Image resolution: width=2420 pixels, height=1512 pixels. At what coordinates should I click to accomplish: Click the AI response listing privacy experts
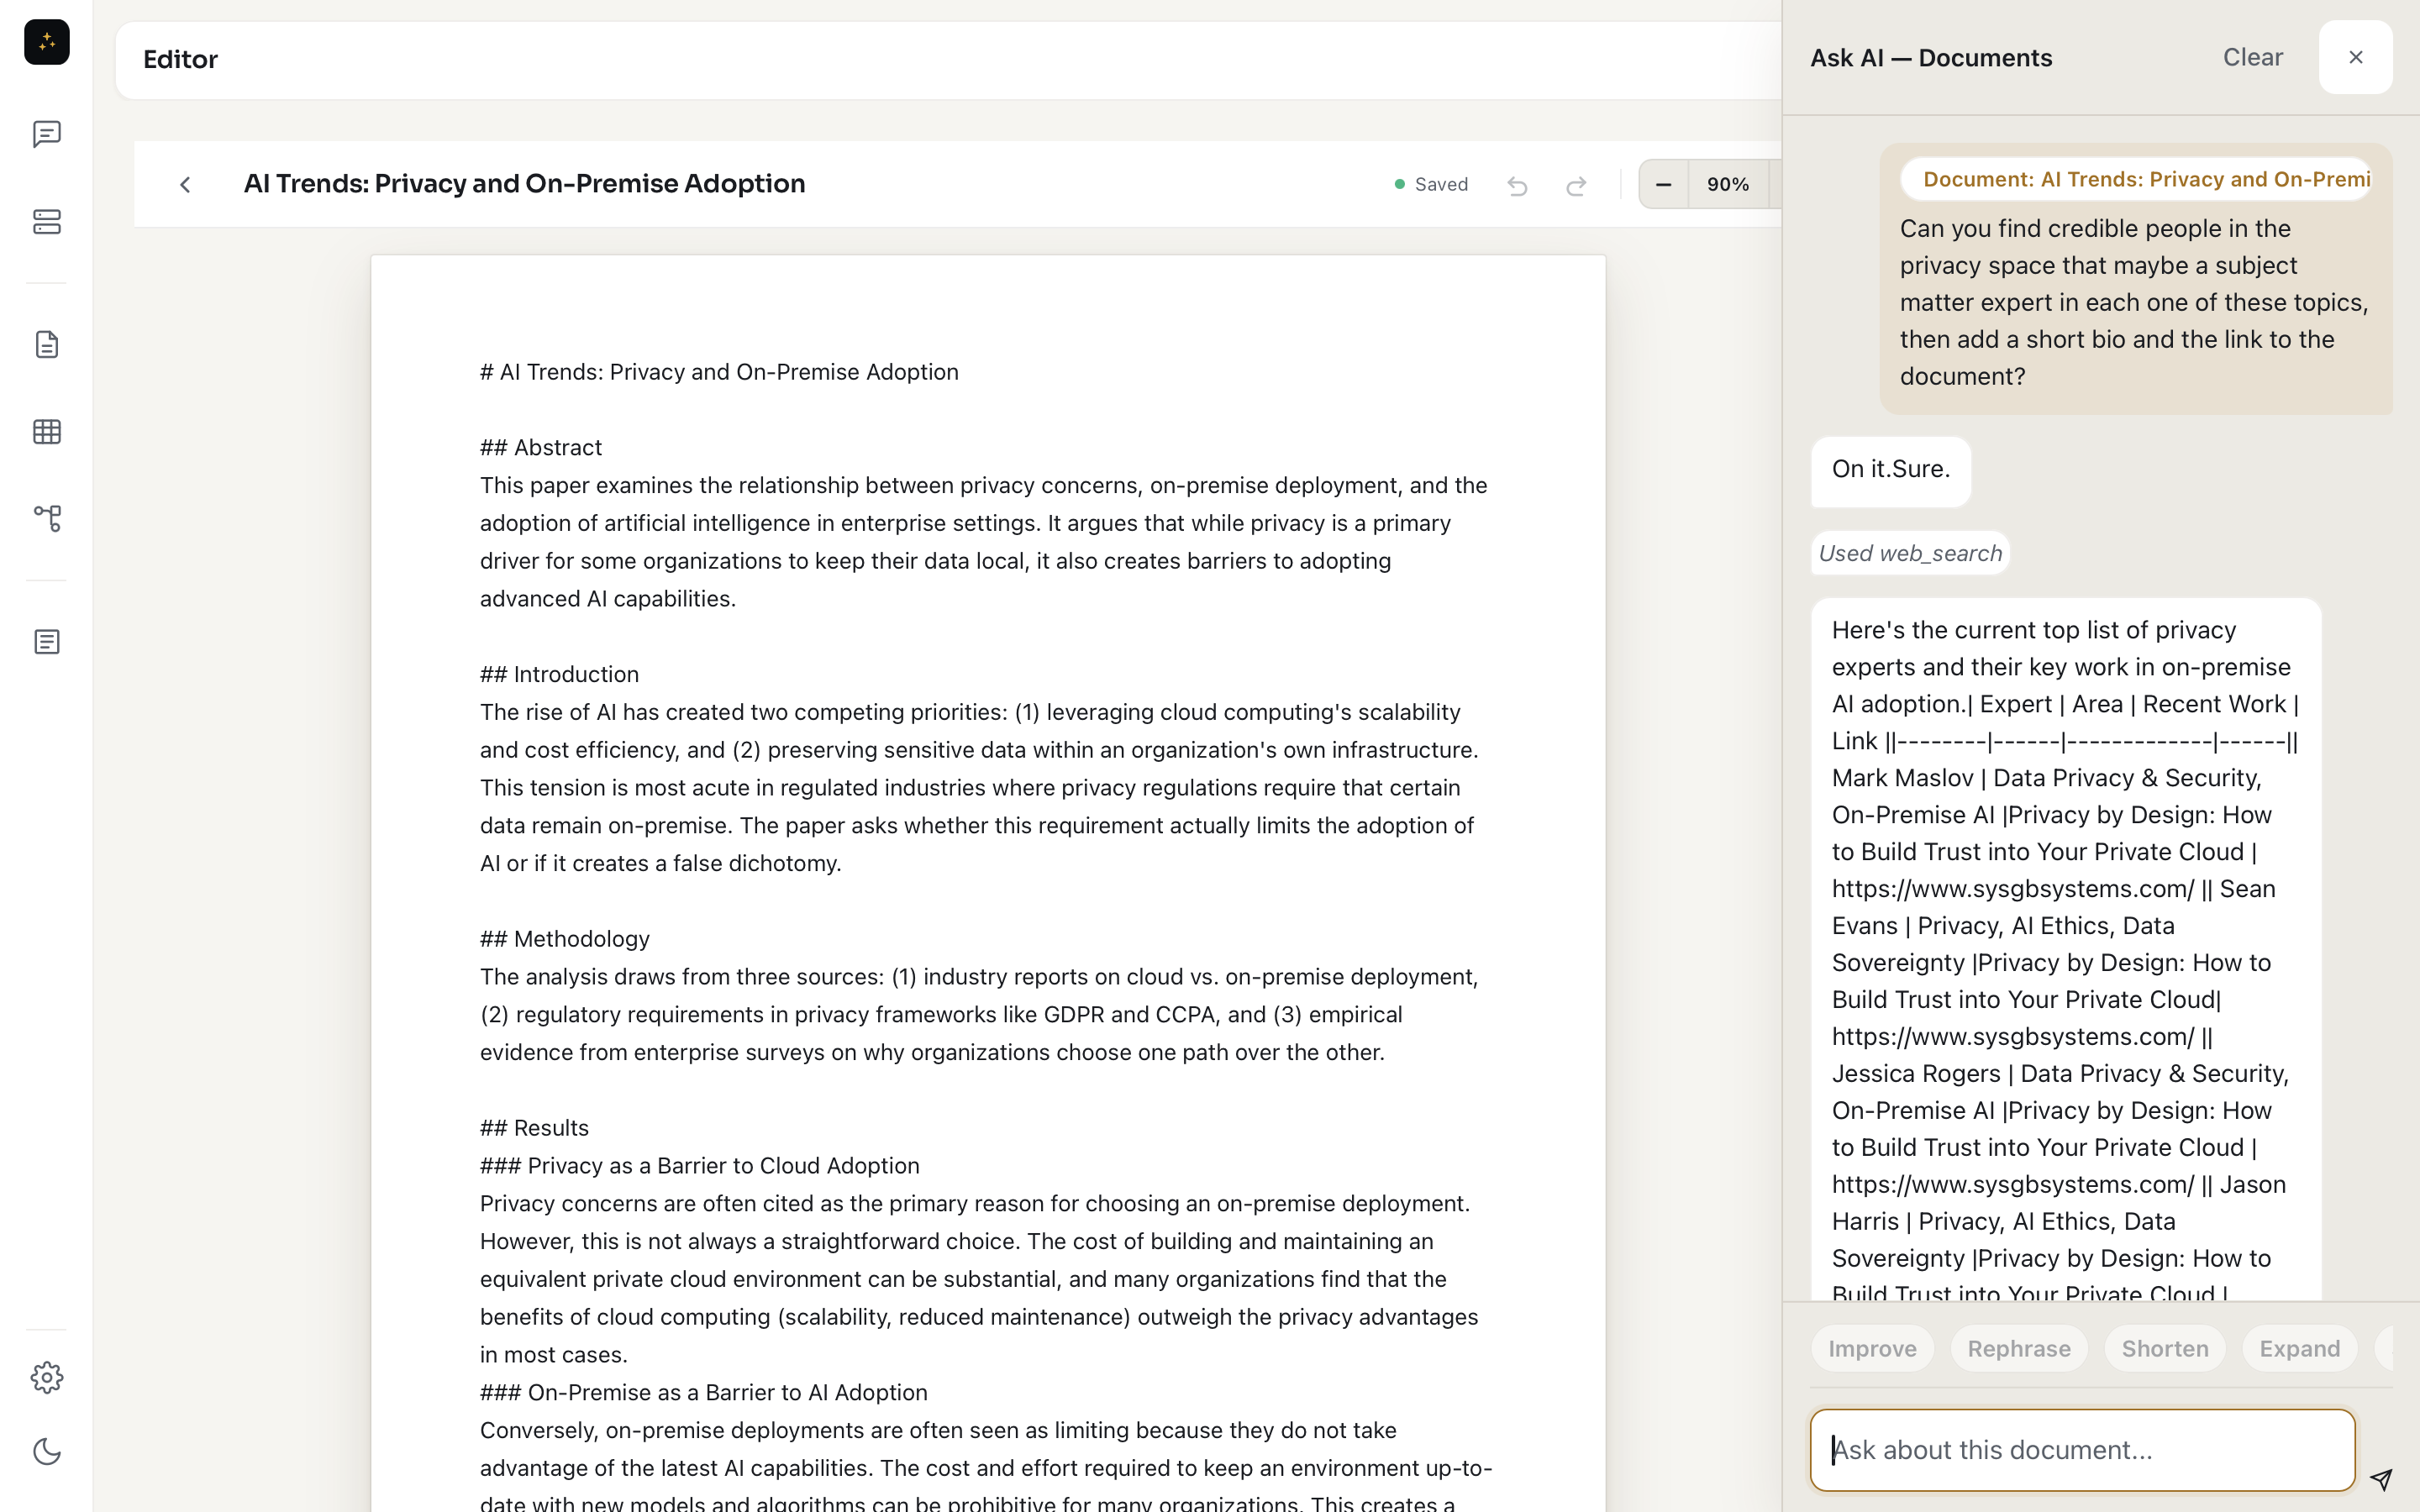coord(2065,948)
